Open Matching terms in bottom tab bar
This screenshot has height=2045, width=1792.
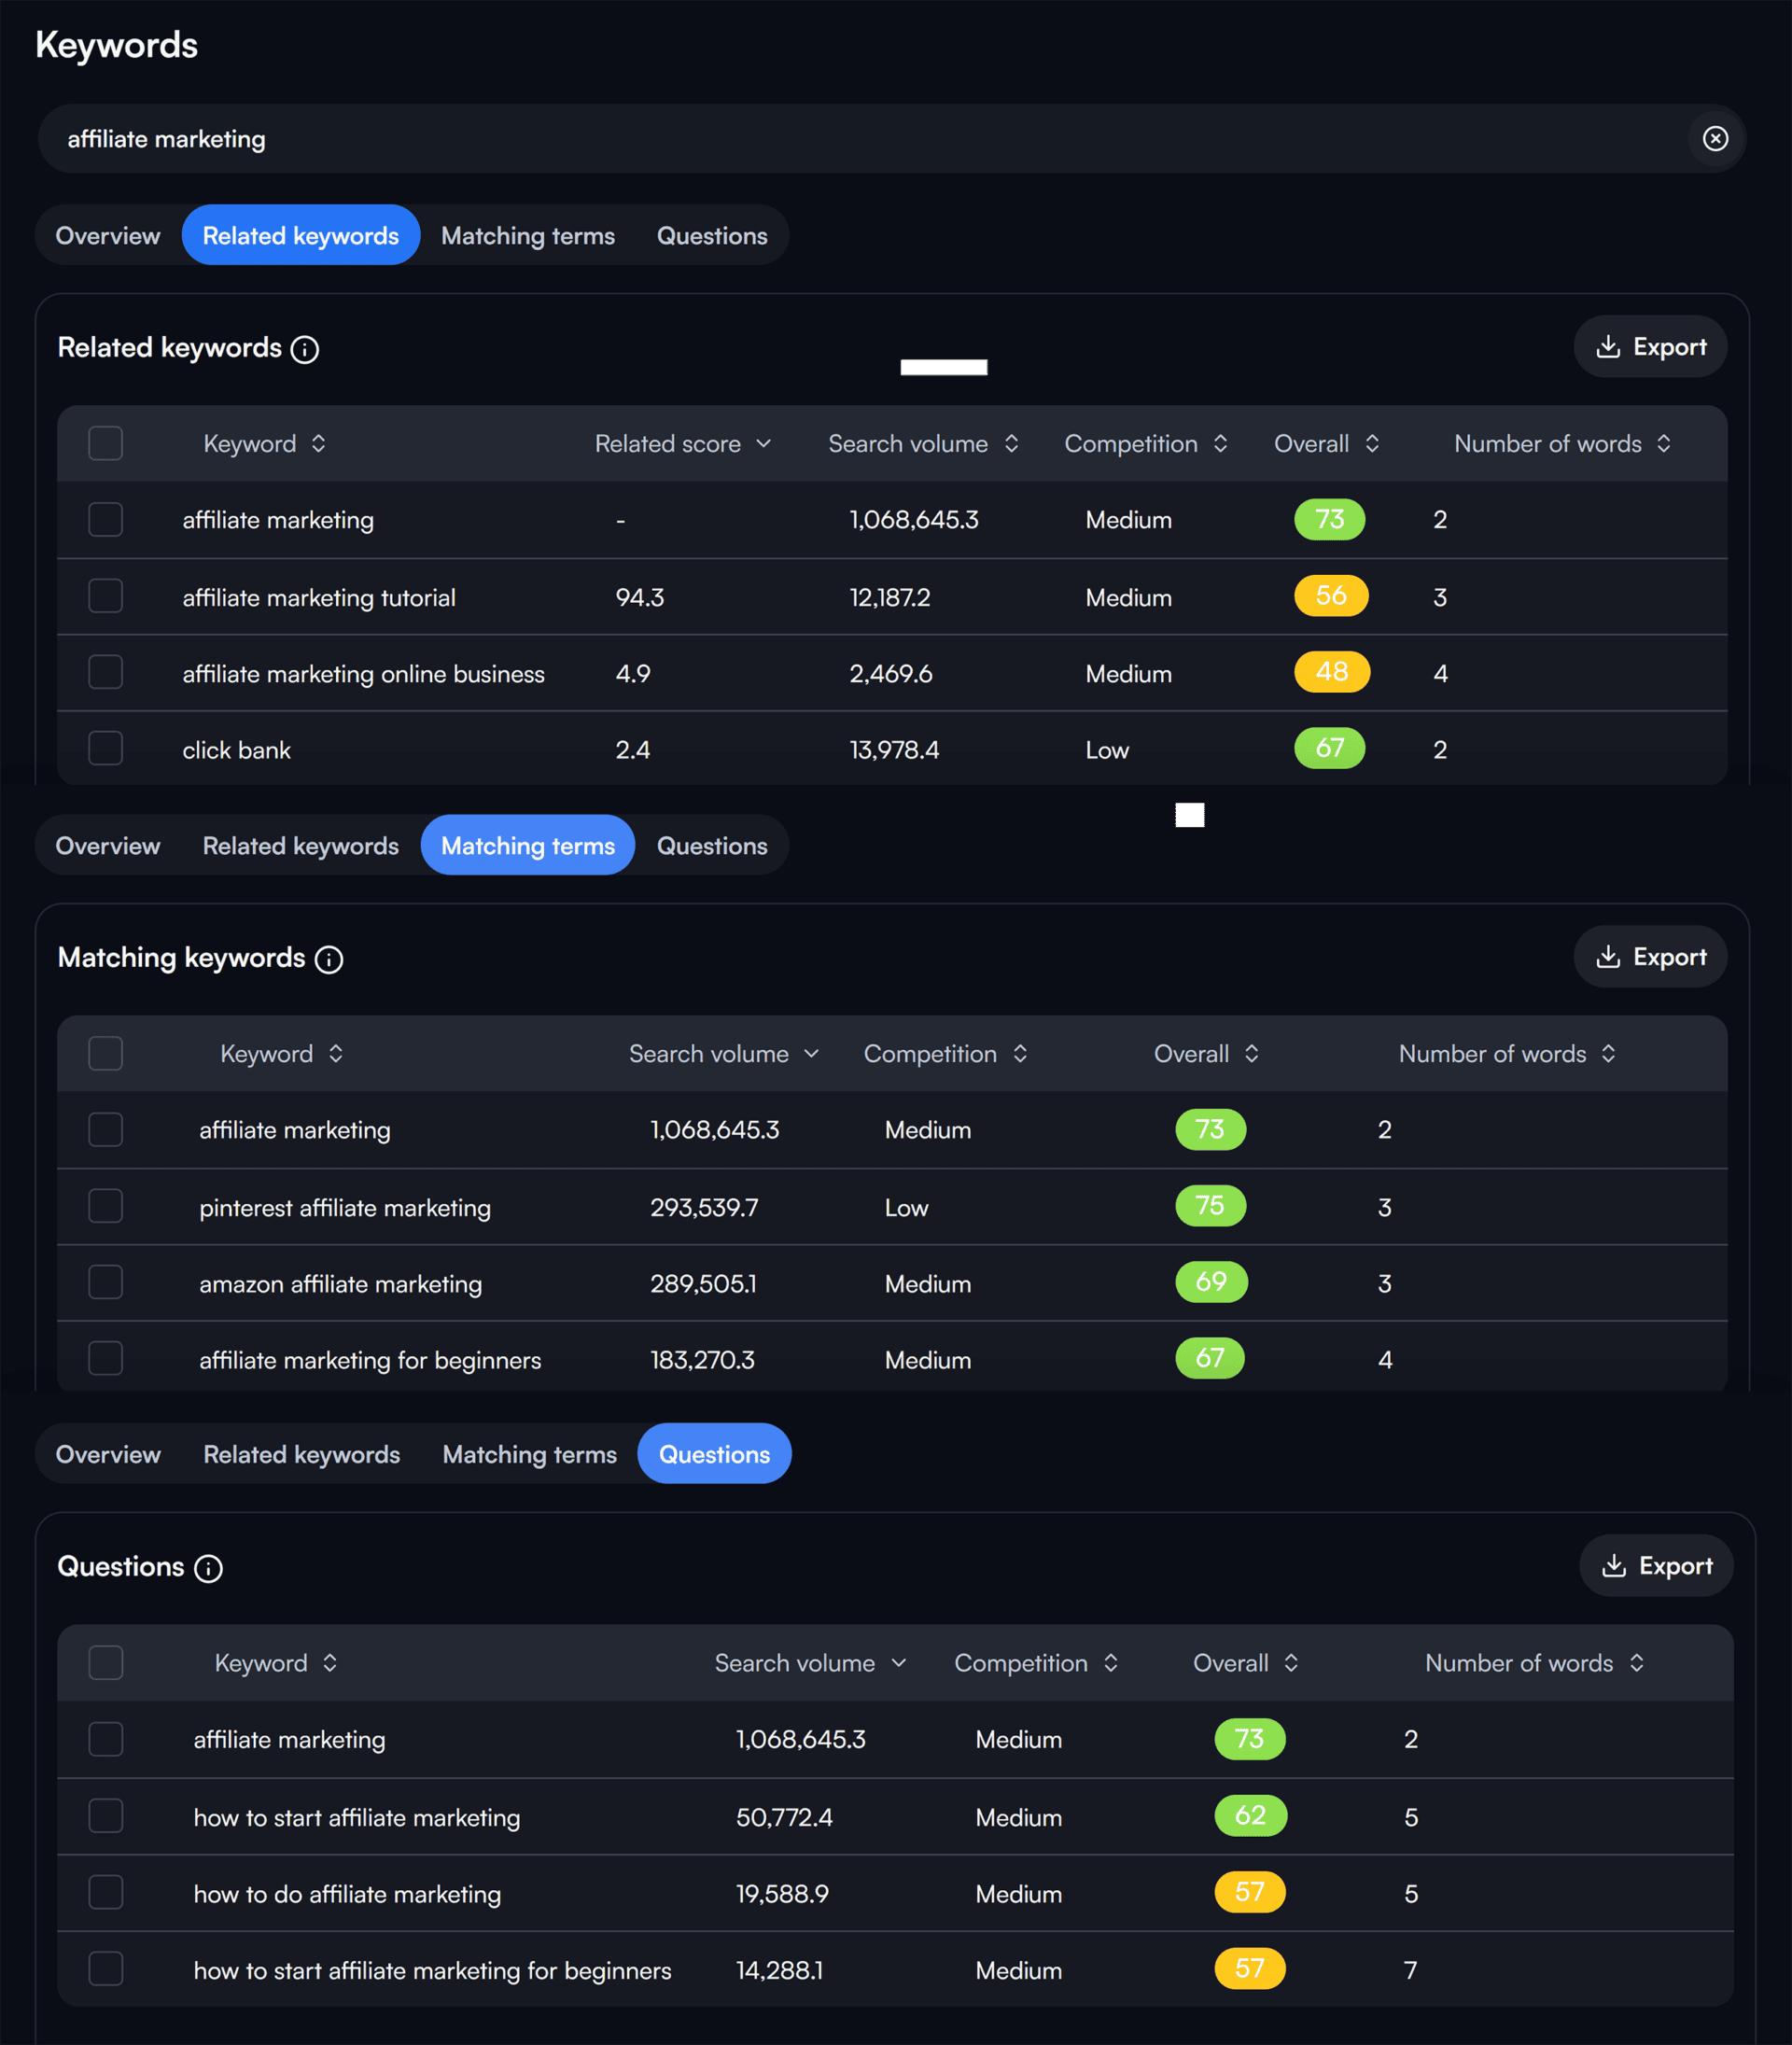pyautogui.click(x=529, y=1454)
